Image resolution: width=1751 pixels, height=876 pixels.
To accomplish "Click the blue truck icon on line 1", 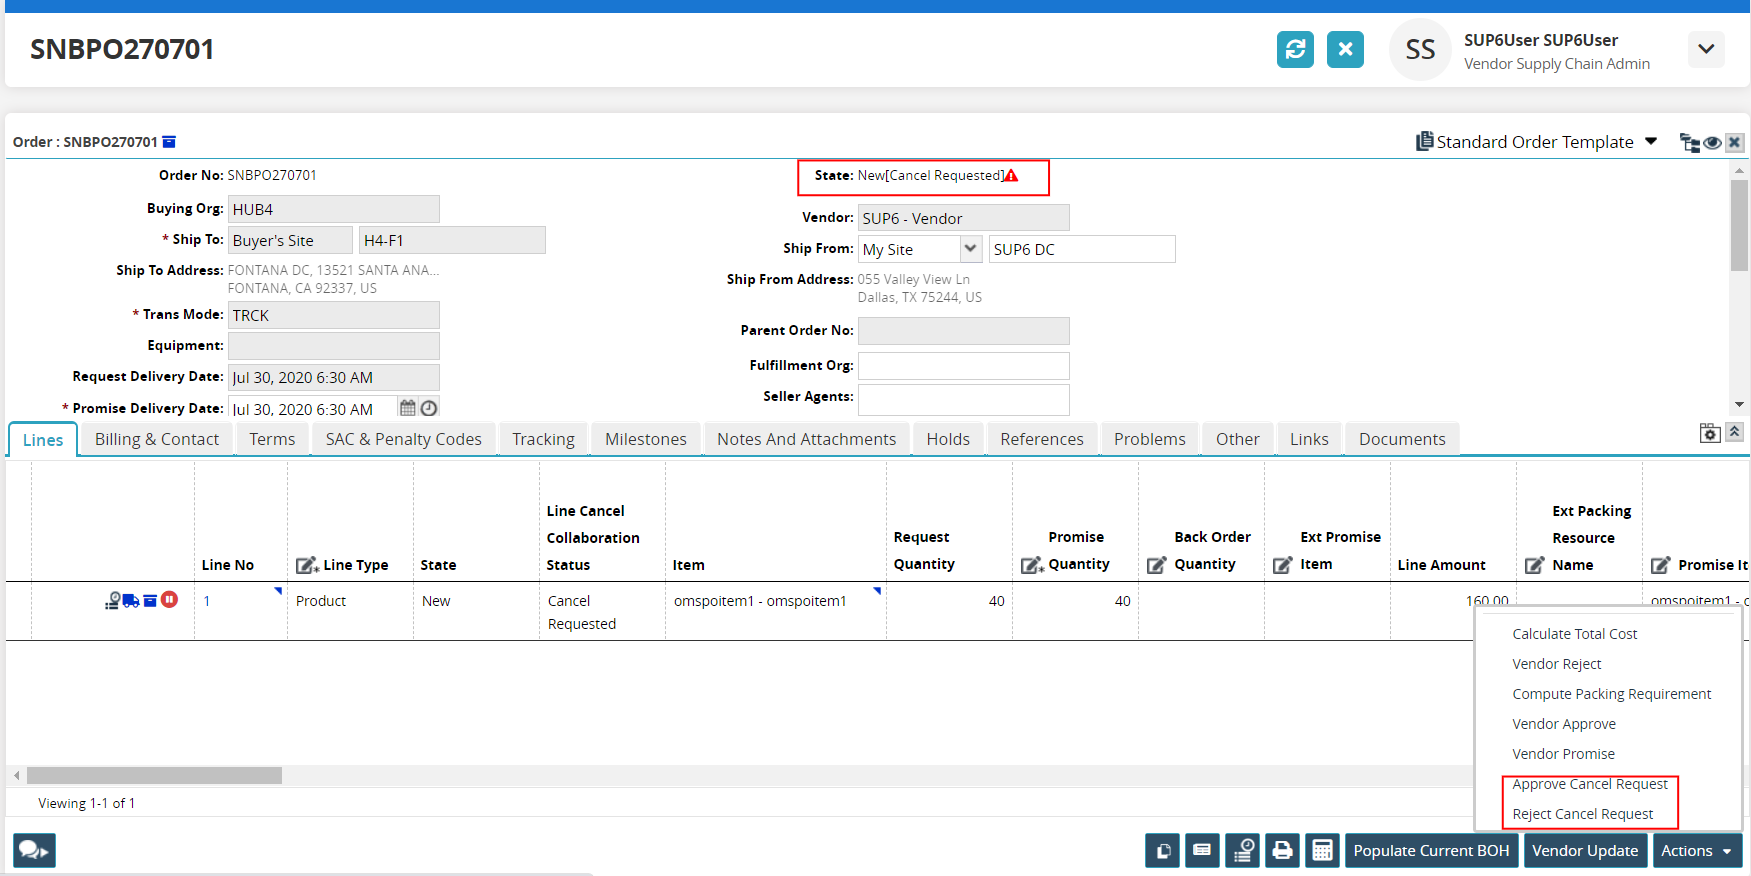I will click(x=131, y=600).
